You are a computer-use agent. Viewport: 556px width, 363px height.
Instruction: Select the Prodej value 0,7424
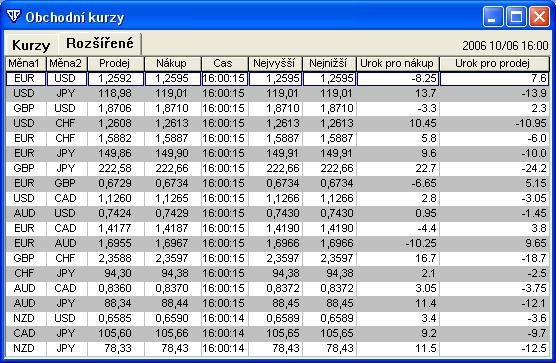(x=116, y=213)
